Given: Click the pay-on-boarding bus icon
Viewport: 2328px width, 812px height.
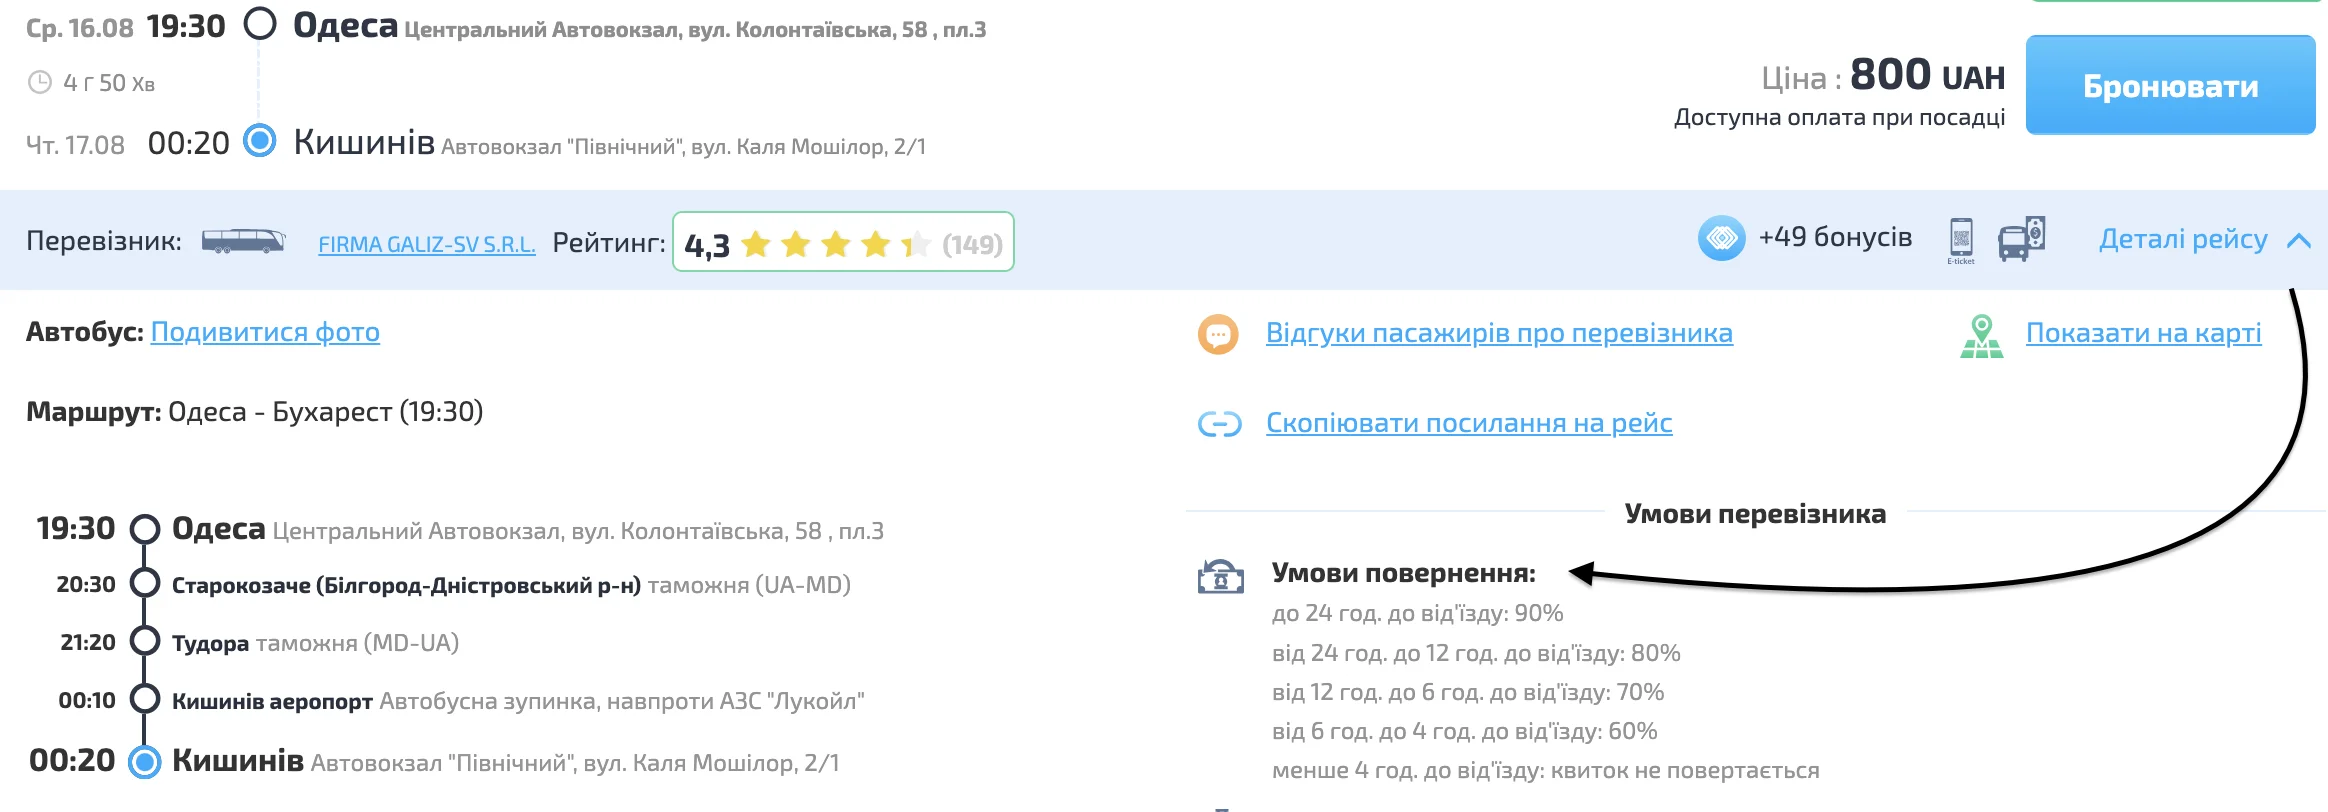Looking at the screenshot, I should 2021,239.
